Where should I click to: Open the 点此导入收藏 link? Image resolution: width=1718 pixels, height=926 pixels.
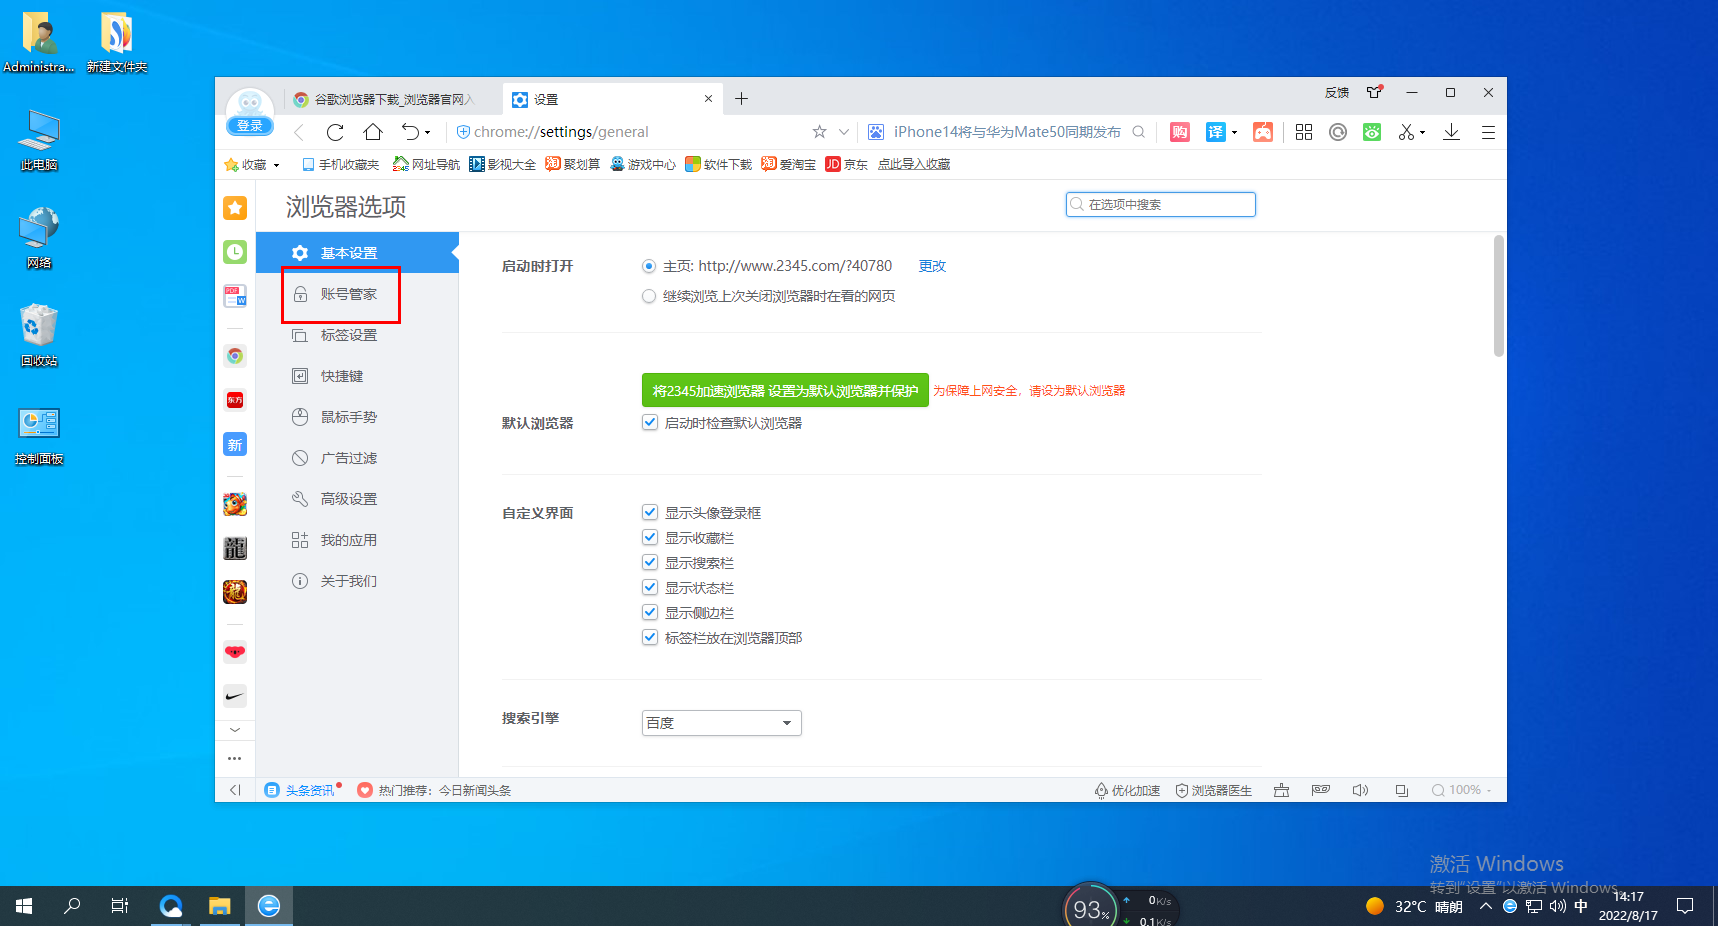tap(914, 165)
